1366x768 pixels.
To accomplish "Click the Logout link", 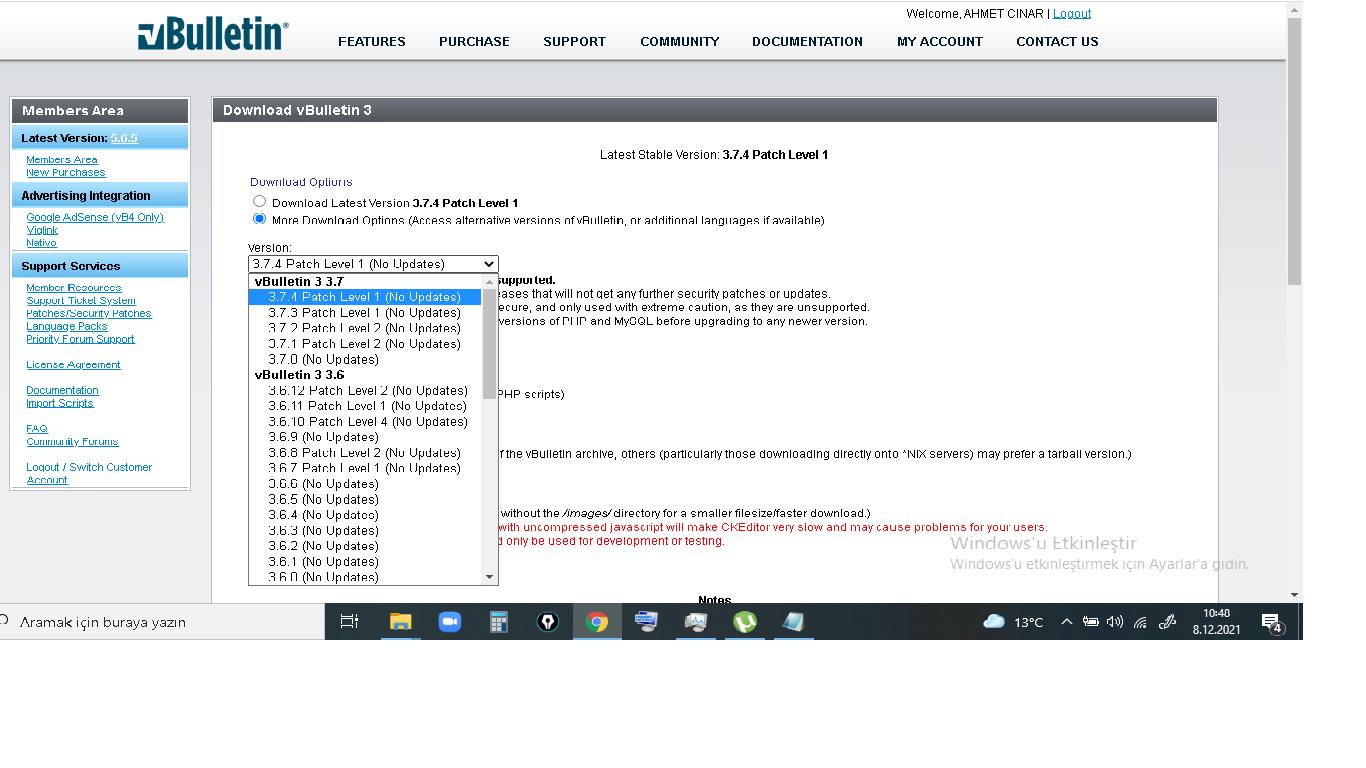I will tap(1072, 14).
